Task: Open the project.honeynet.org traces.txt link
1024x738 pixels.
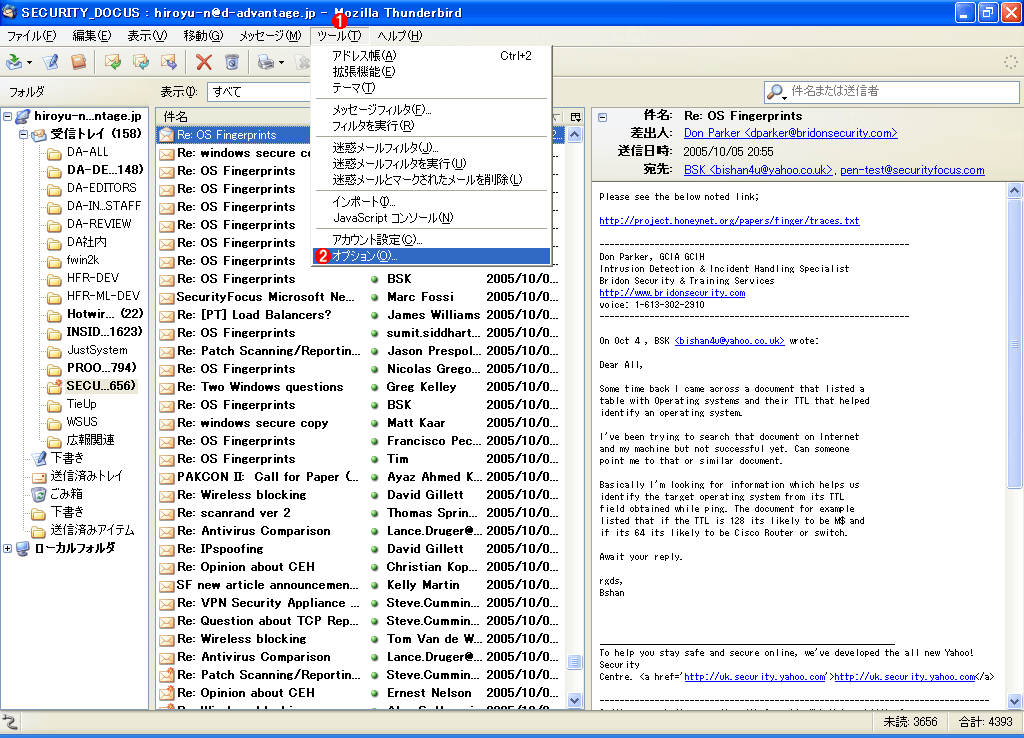Action: pos(729,221)
